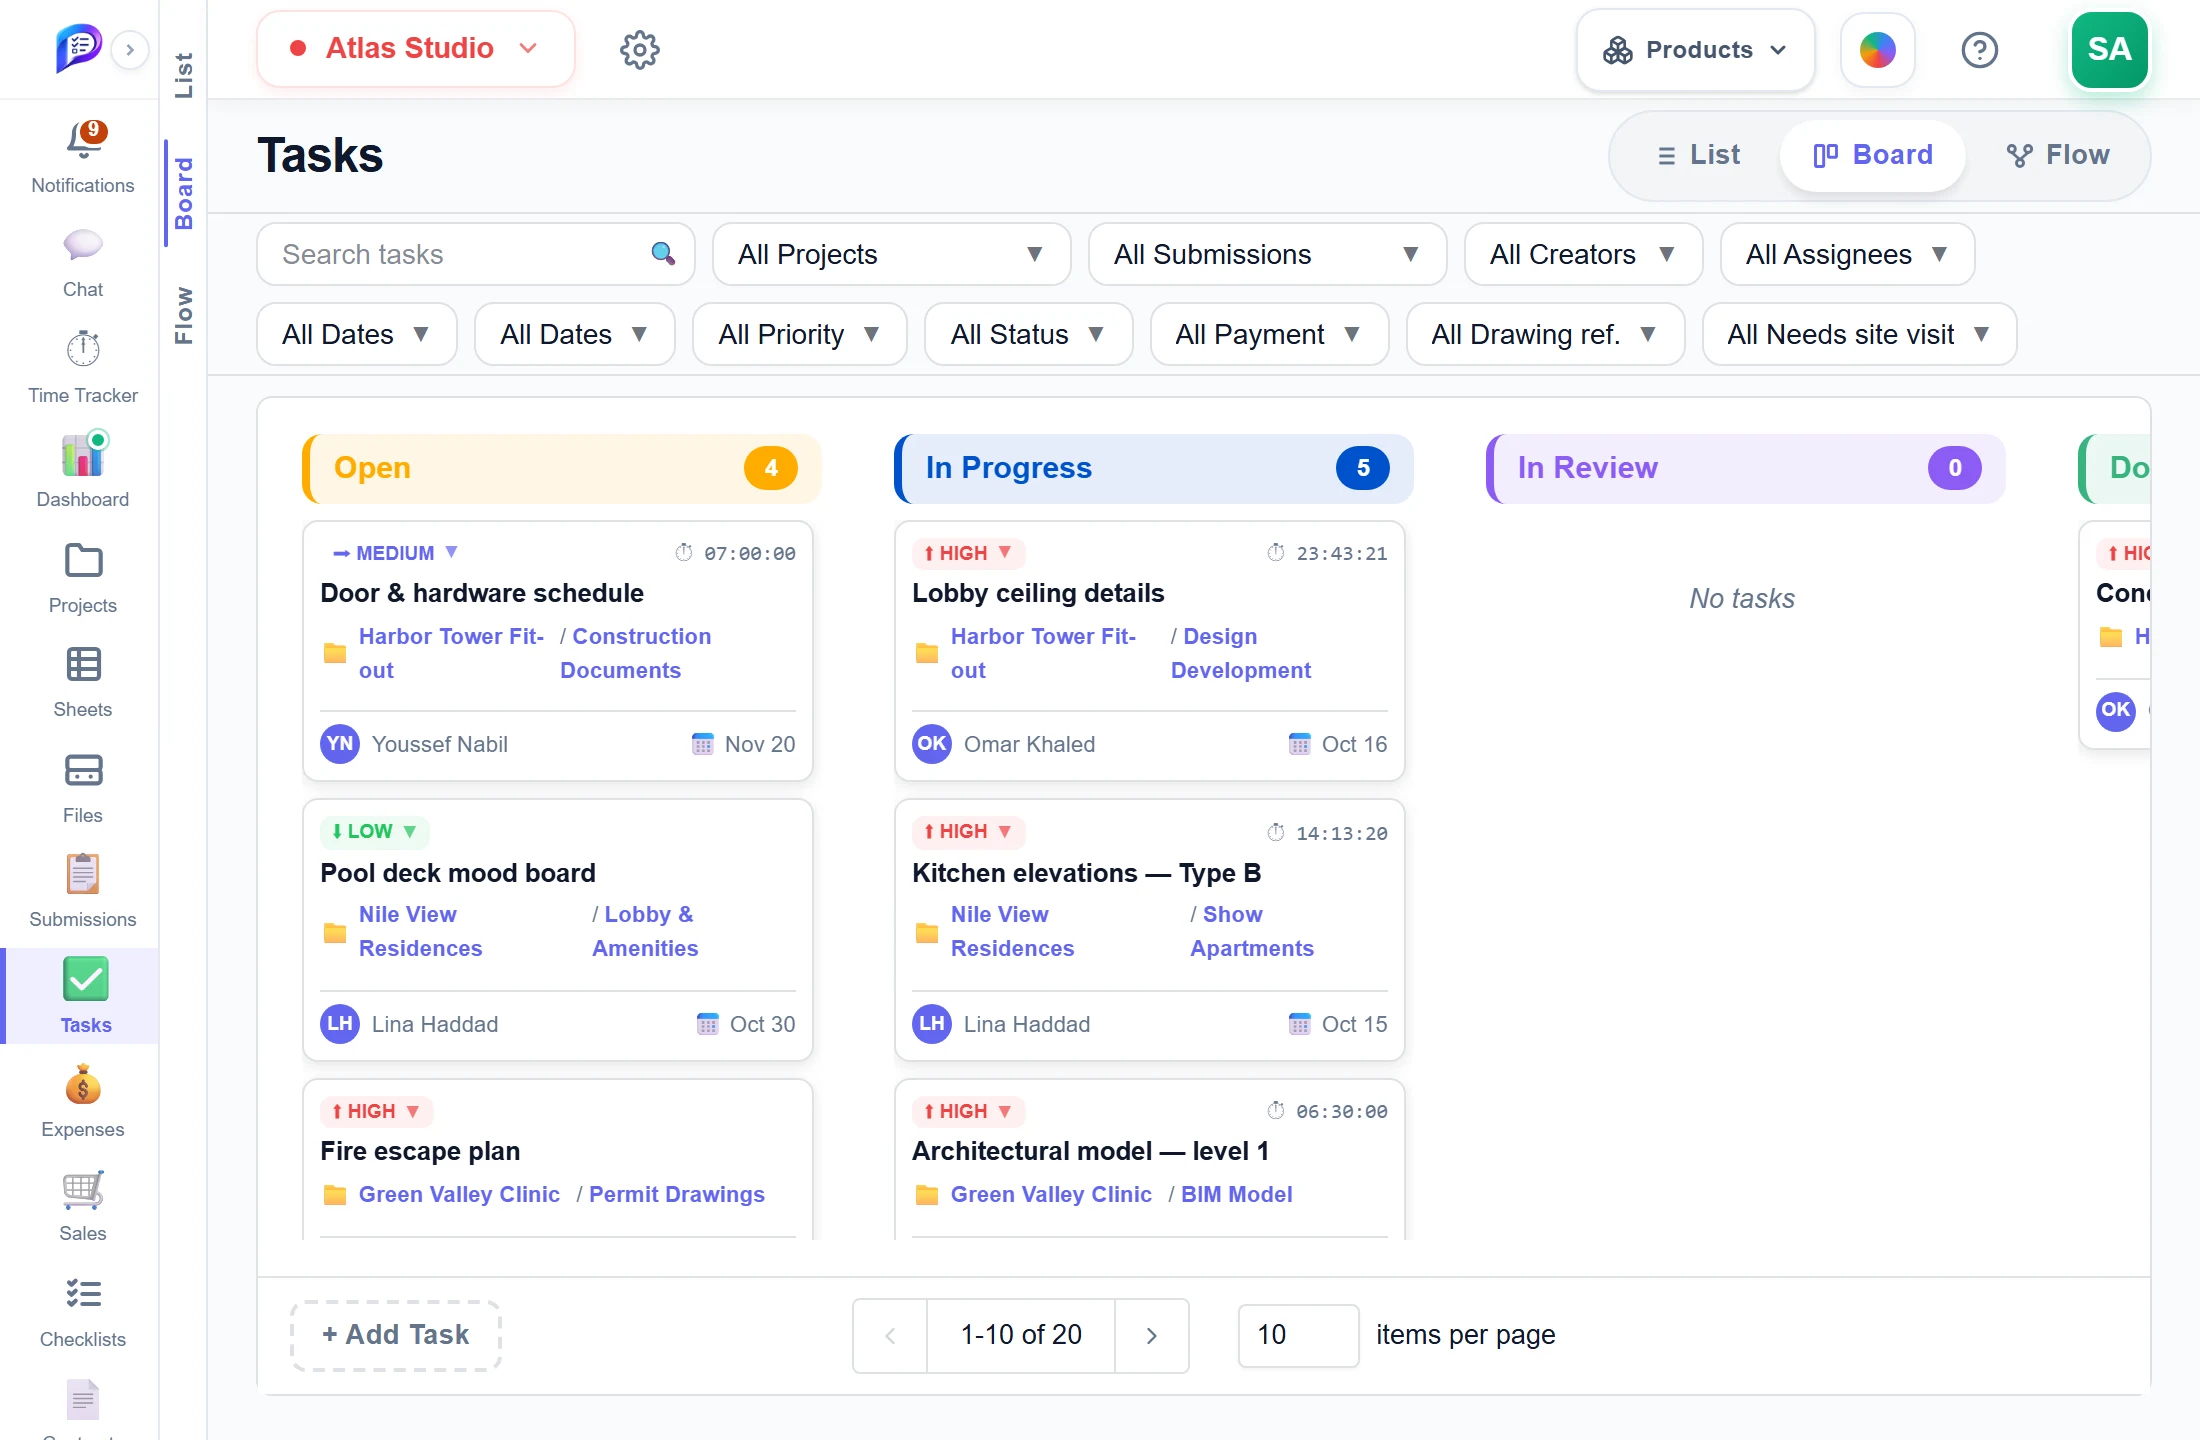This screenshot has height=1440, width=2200.
Task: Click the app logo icon
Action: click(78, 48)
